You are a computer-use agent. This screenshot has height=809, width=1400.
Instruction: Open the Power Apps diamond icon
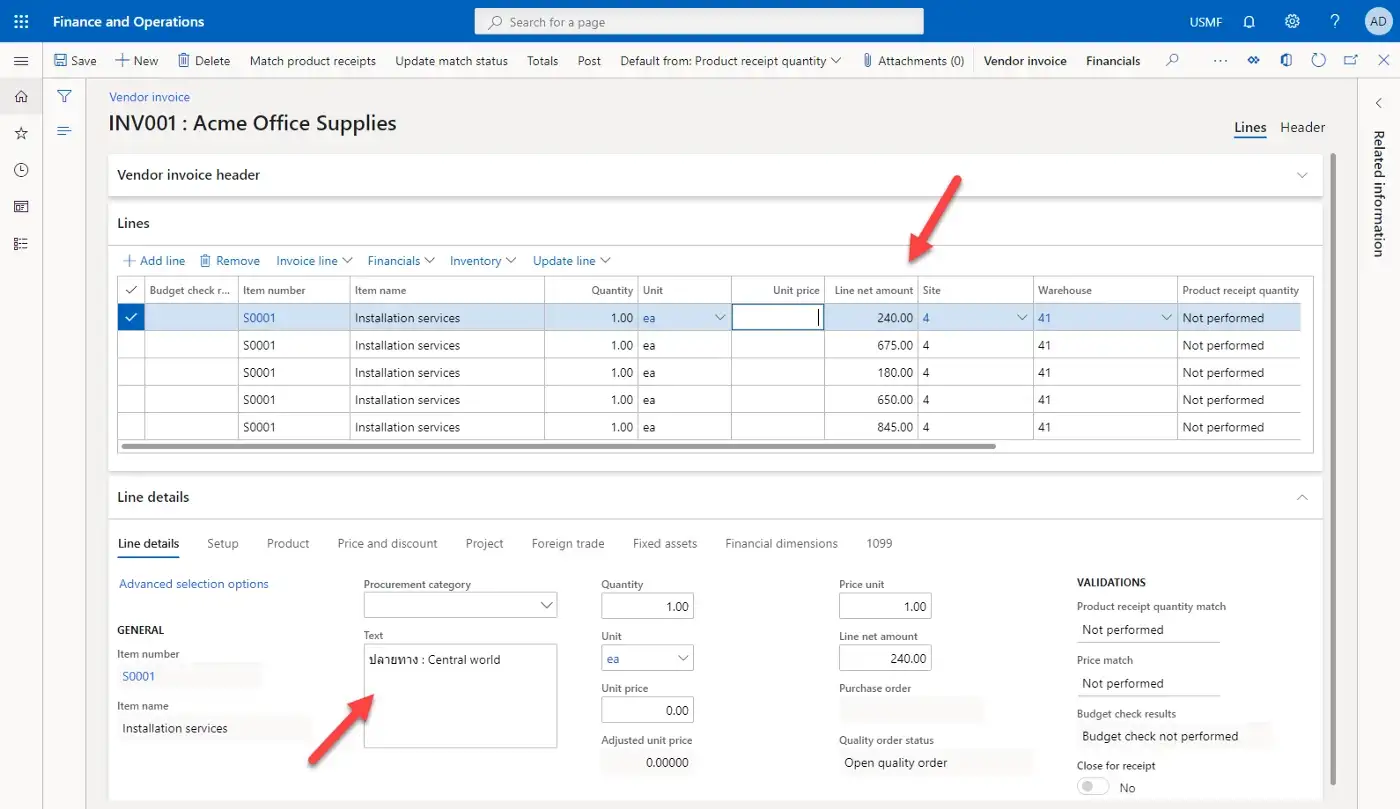click(1253, 61)
